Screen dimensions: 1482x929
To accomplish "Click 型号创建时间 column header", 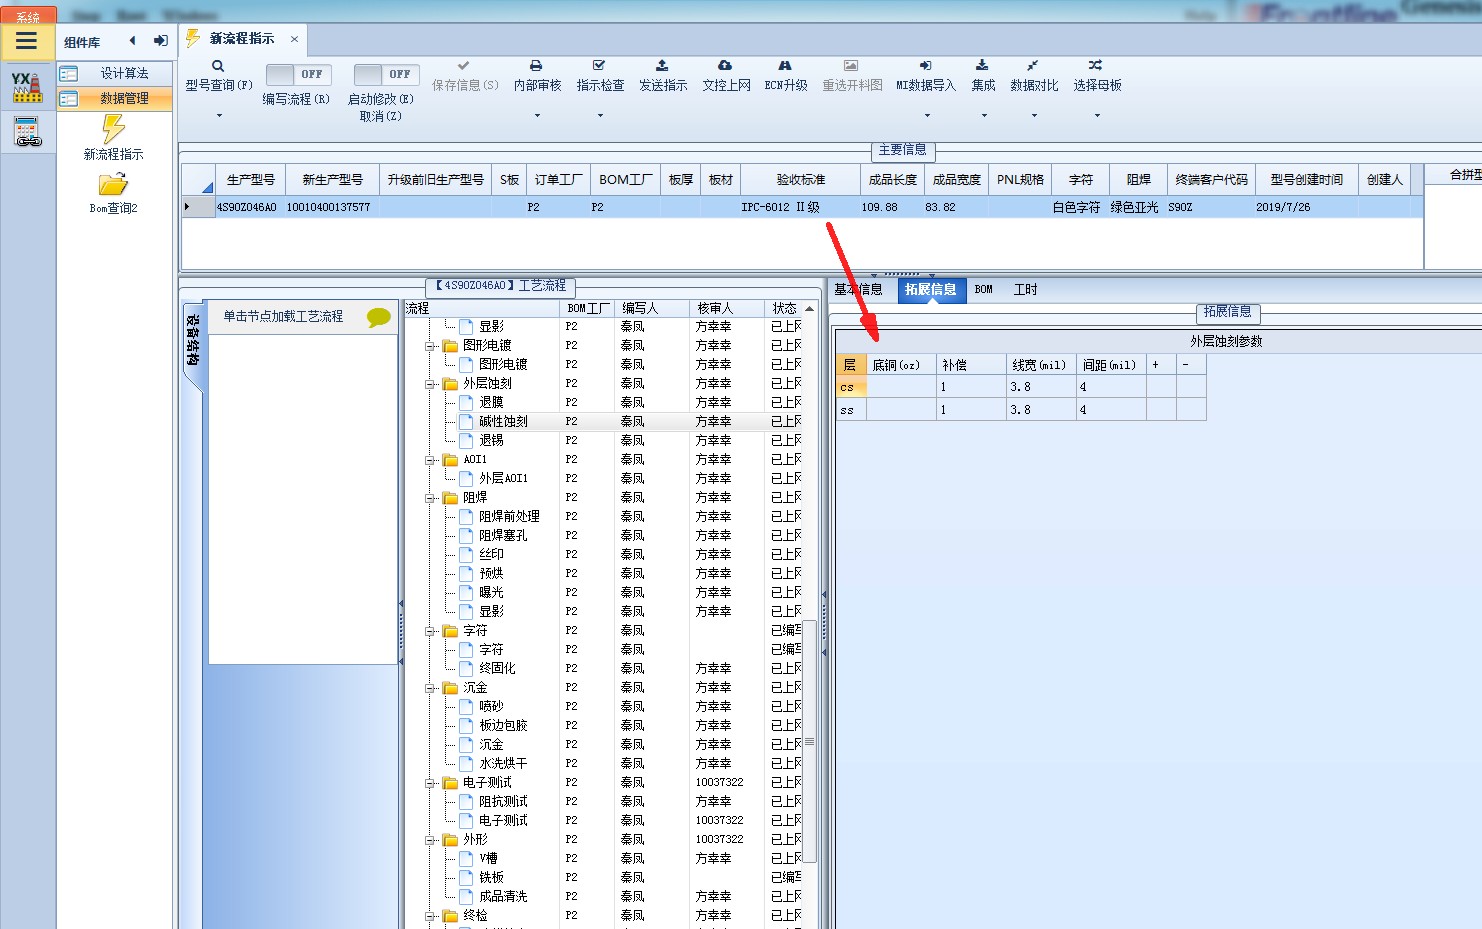I will coord(1307,180).
